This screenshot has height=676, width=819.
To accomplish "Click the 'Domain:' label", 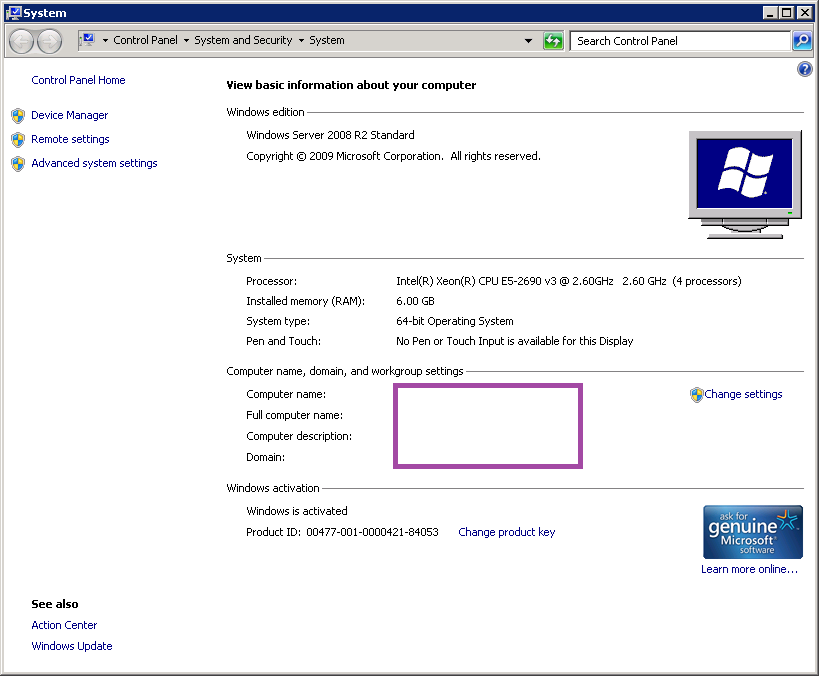I will pos(265,457).
